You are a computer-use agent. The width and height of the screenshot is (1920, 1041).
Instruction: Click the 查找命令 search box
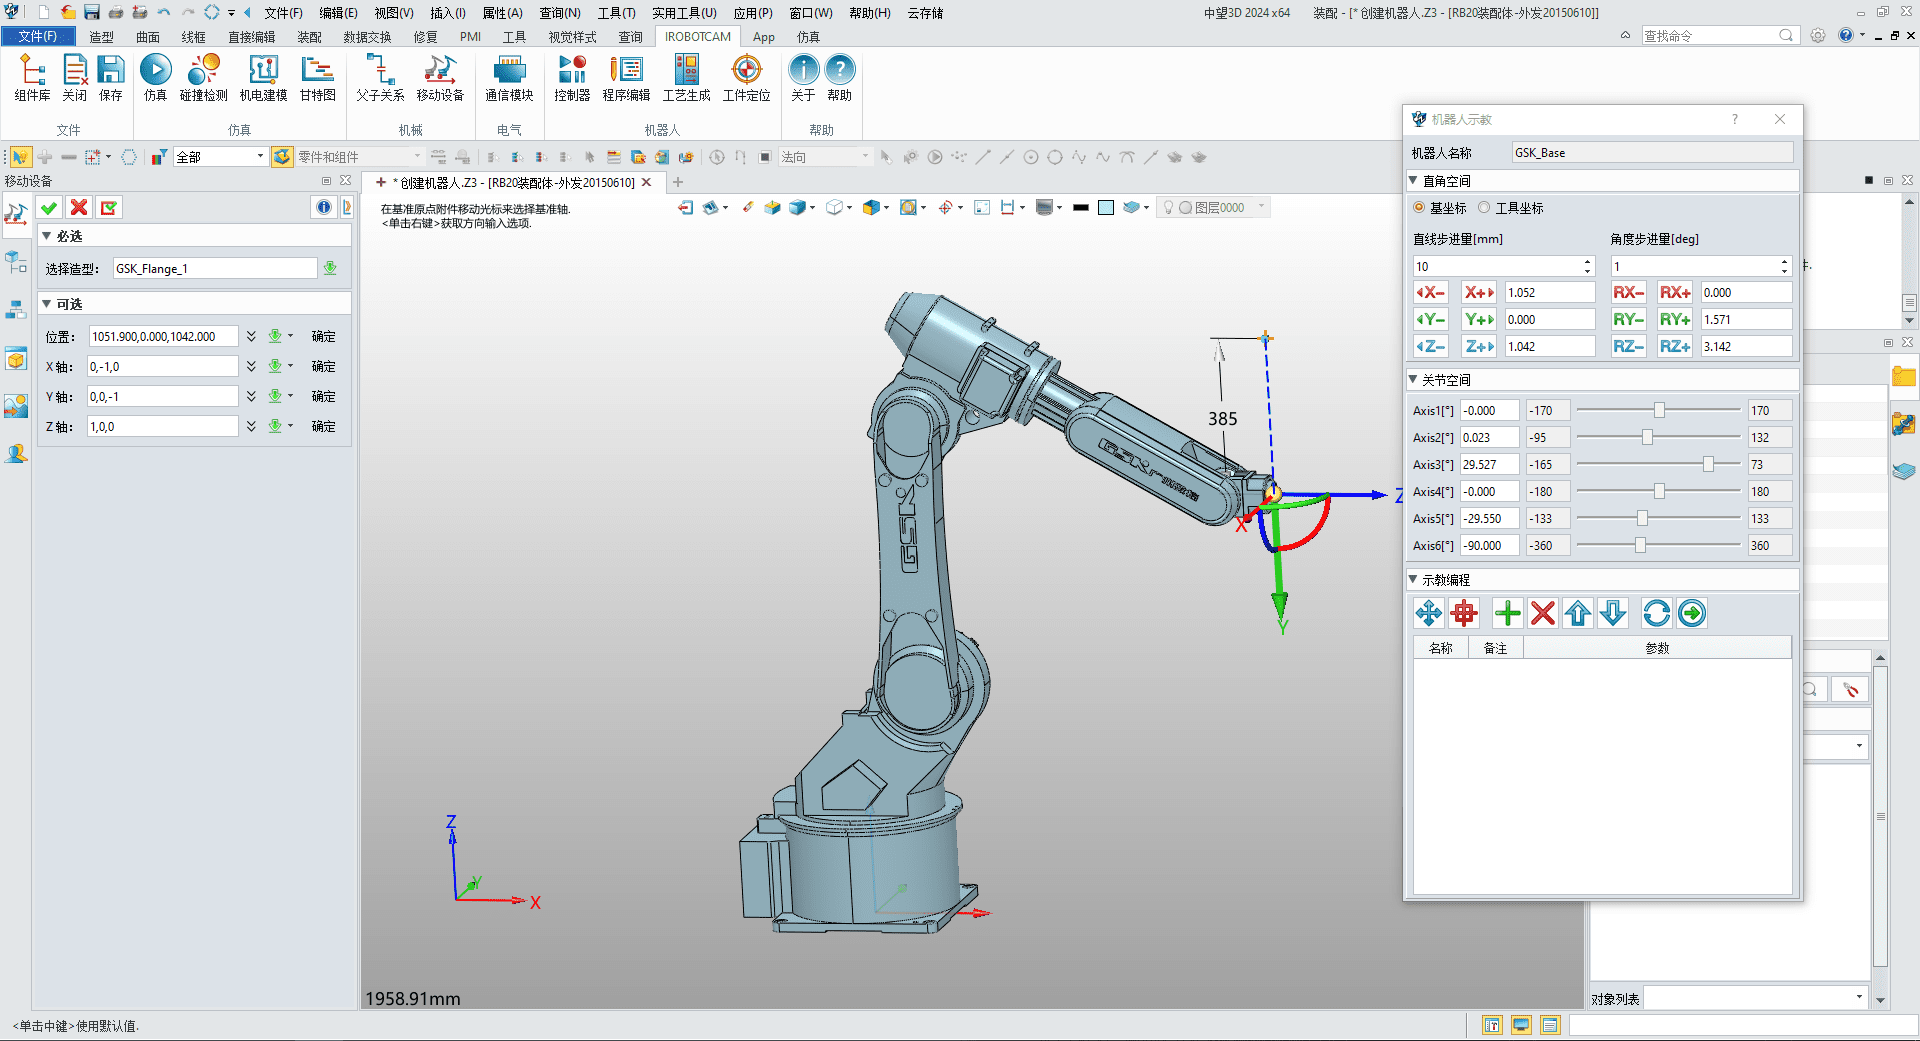click(1719, 35)
